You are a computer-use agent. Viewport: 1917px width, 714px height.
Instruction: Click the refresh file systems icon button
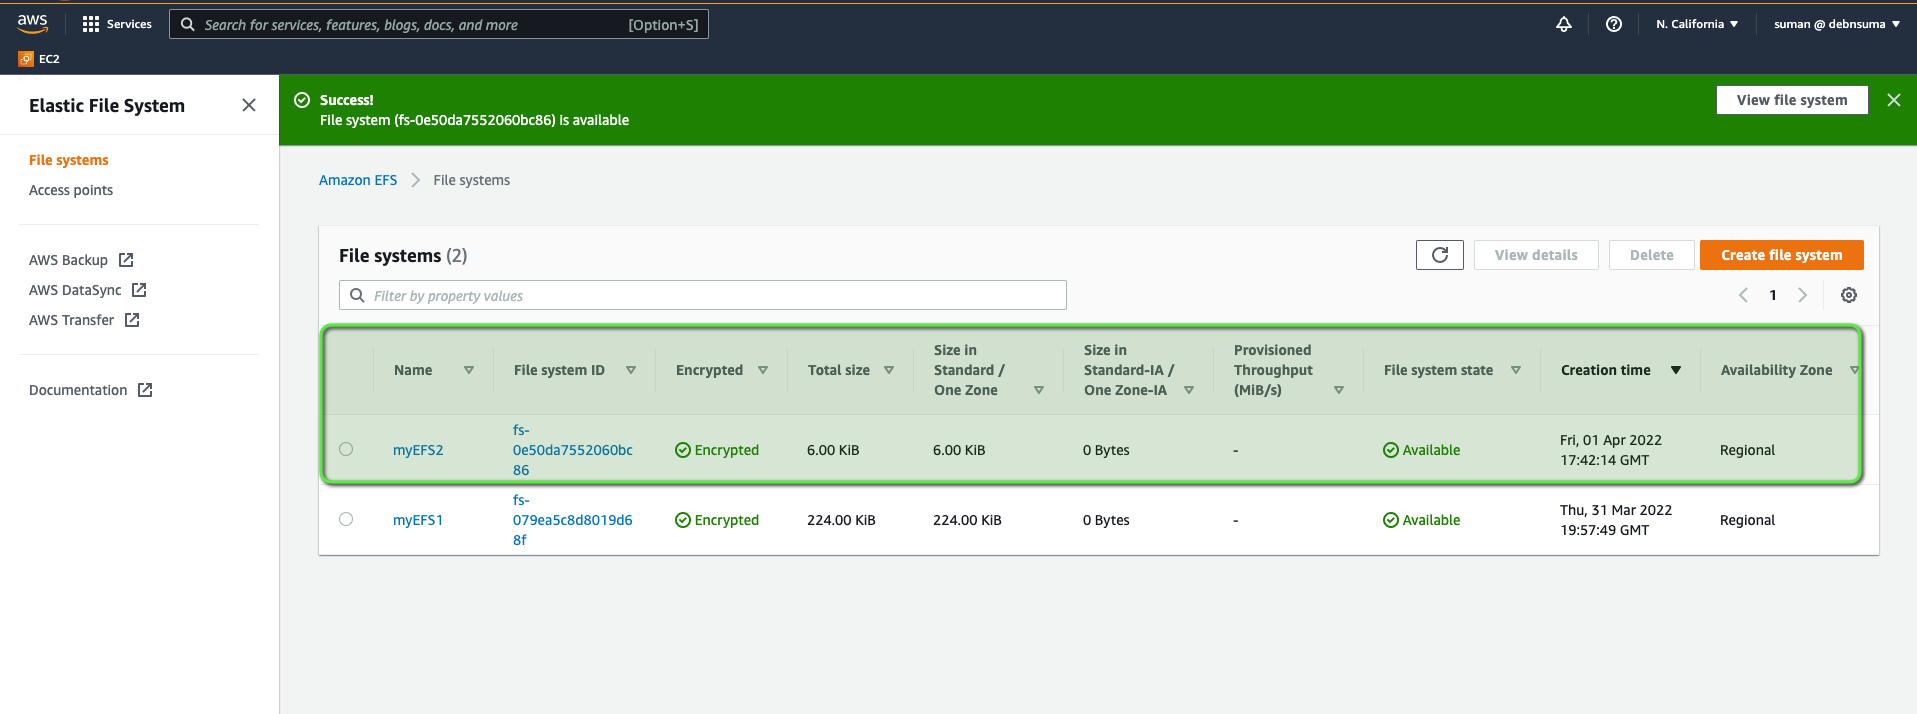[1440, 255]
